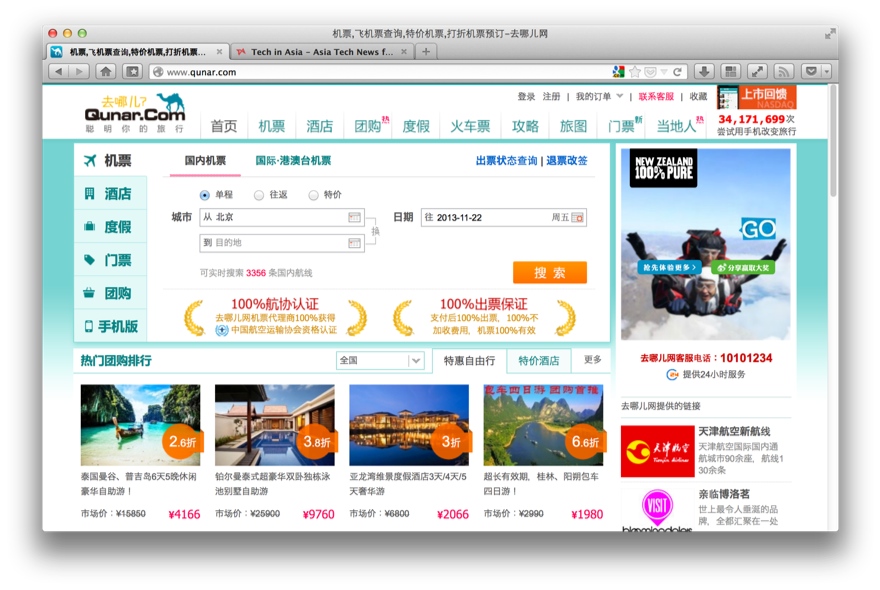Viewport: 880px width, 590px height.
Task: Select 酒店 hotel icon in left sidebar
Action: coord(111,194)
